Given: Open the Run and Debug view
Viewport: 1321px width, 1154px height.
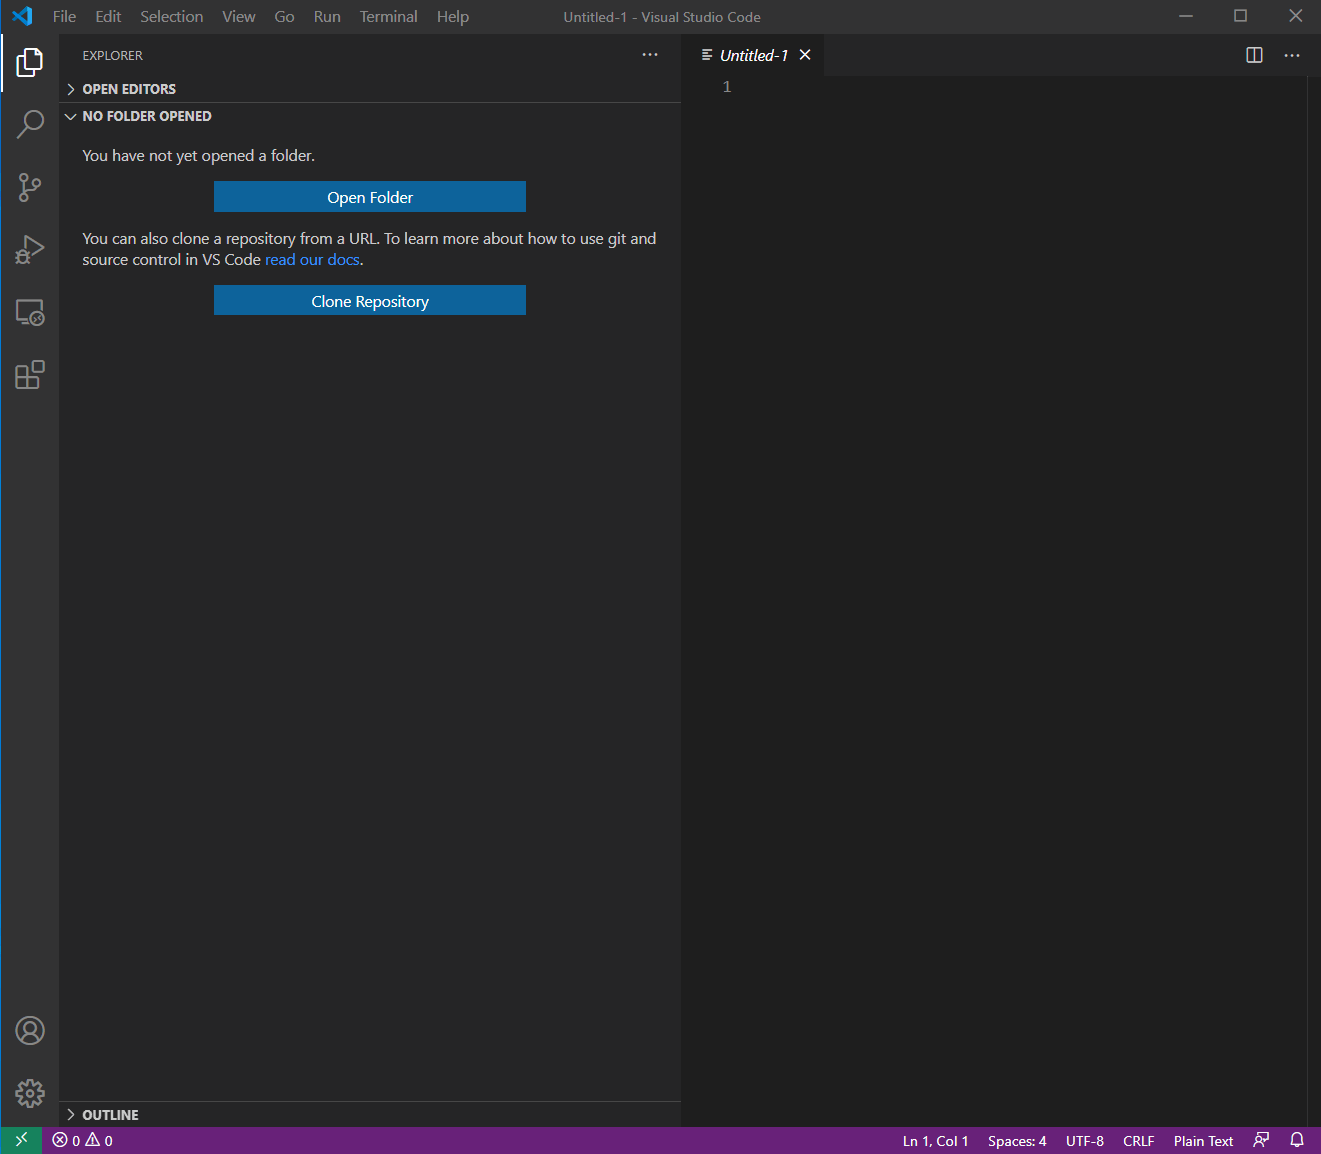Looking at the screenshot, I should pos(30,249).
